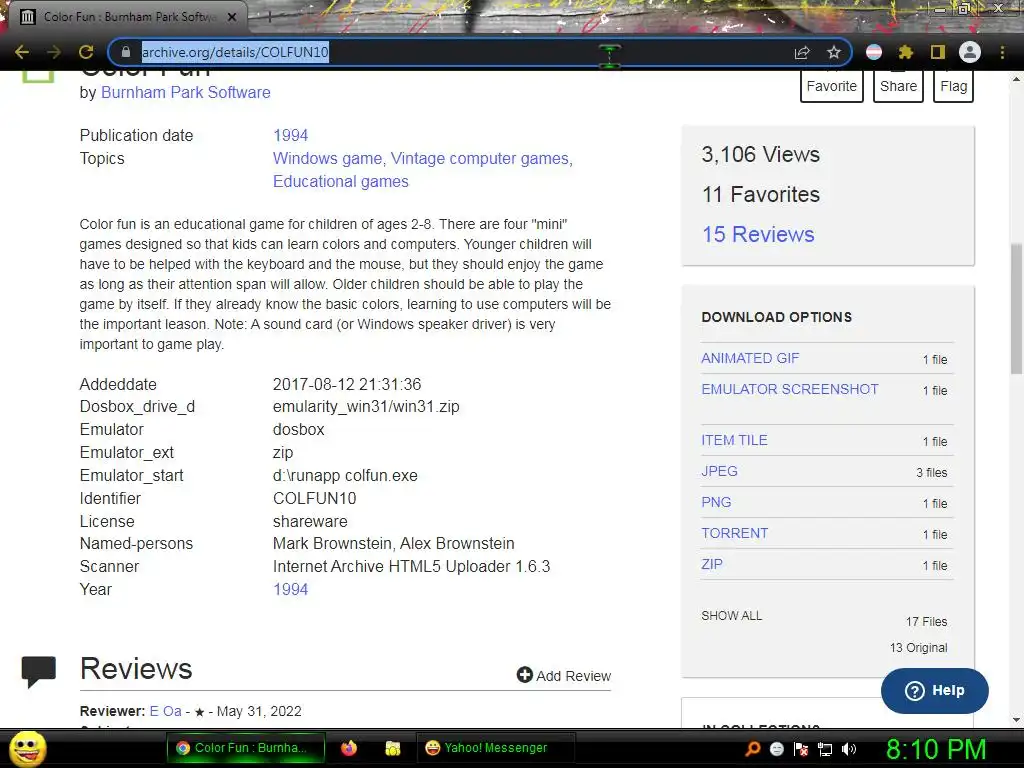This screenshot has width=1024, height=768.
Task: Open the smiley face start button
Action: click(x=28, y=748)
